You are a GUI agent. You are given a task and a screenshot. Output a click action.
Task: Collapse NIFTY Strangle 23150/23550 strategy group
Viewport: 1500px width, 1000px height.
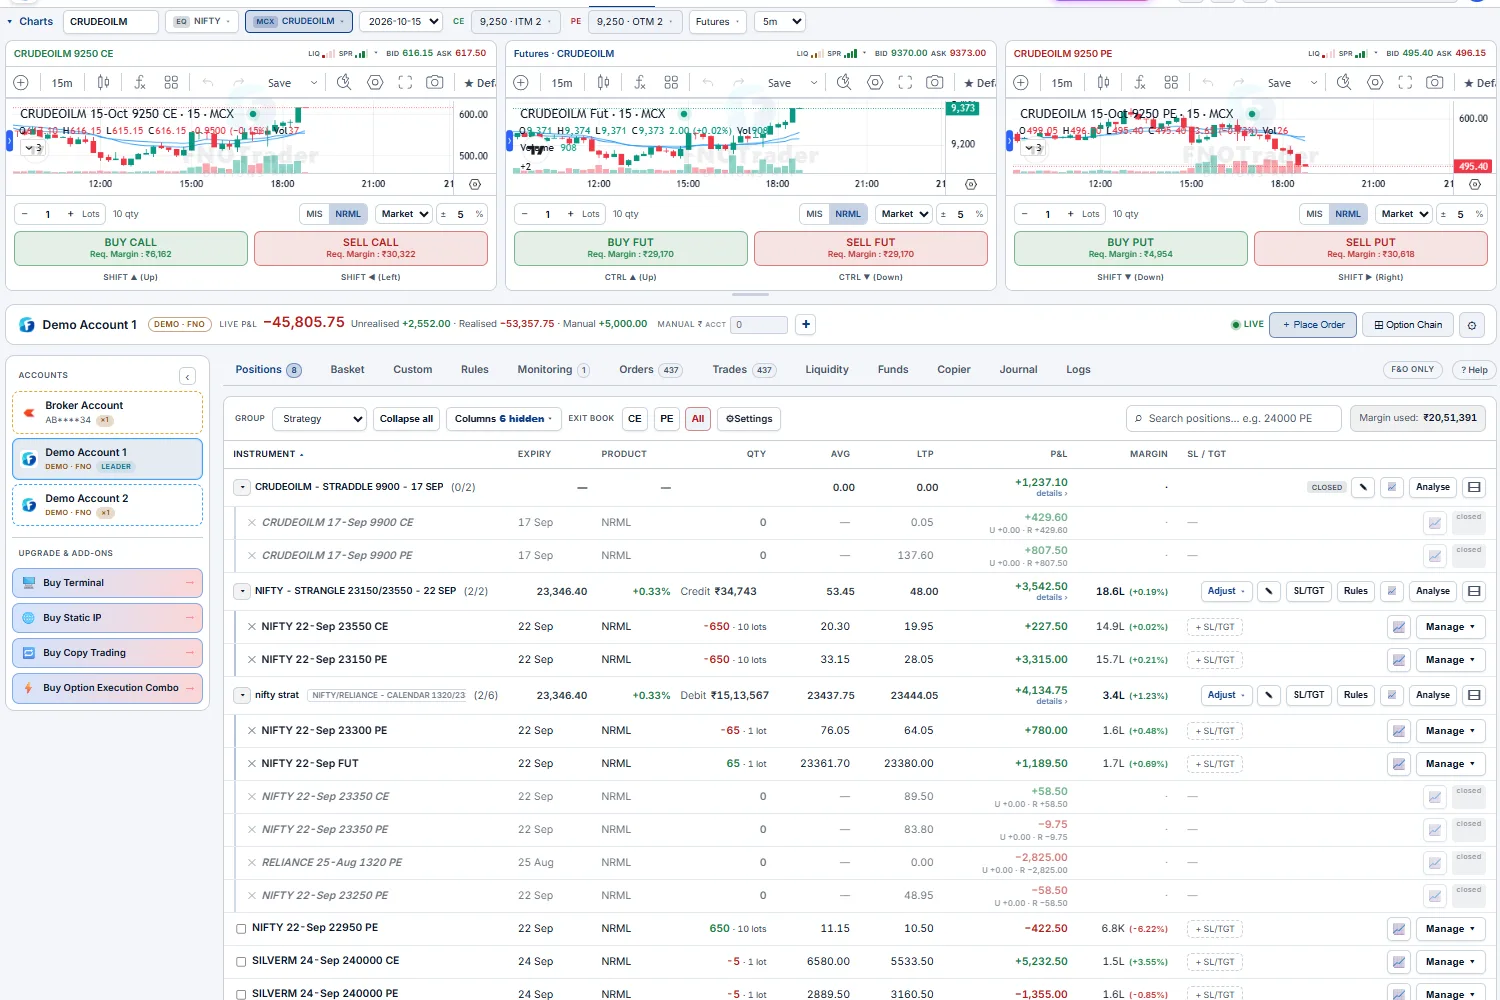241,591
